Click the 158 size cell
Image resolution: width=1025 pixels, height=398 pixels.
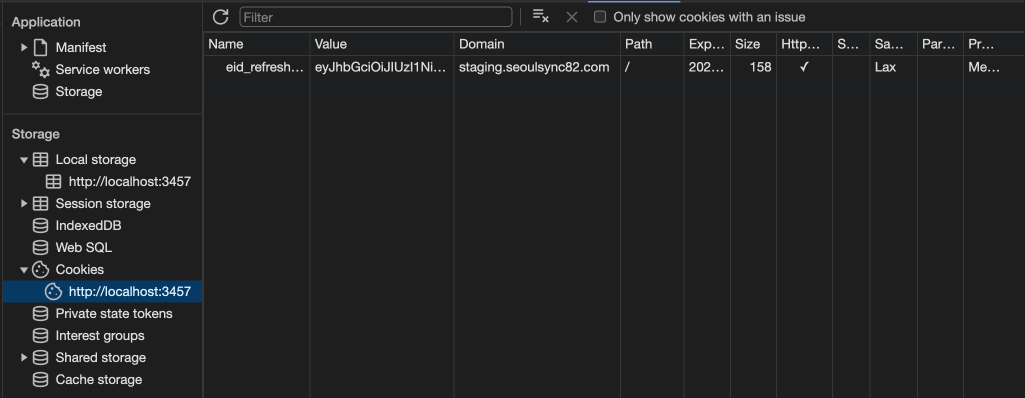[x=753, y=67]
